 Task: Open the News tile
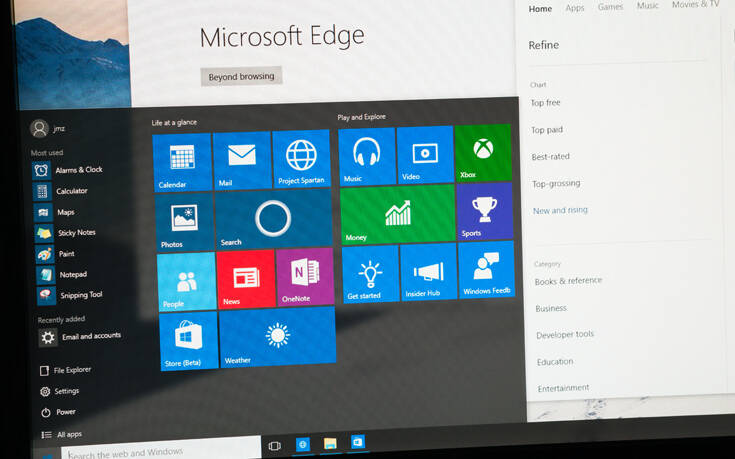click(246, 279)
